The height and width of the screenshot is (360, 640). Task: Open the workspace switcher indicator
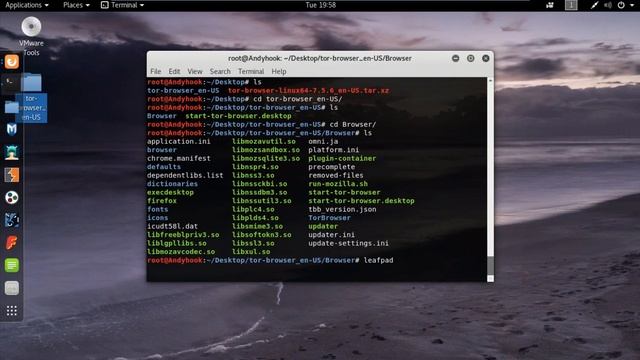[571, 5]
